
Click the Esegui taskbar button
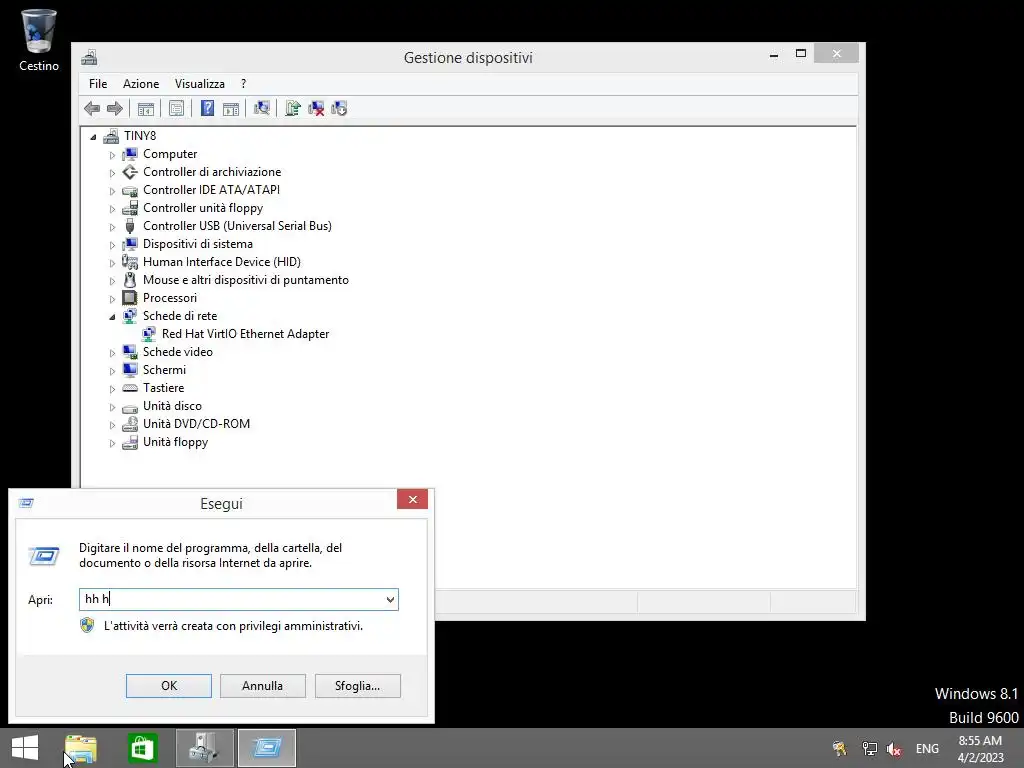pyautogui.click(x=266, y=748)
